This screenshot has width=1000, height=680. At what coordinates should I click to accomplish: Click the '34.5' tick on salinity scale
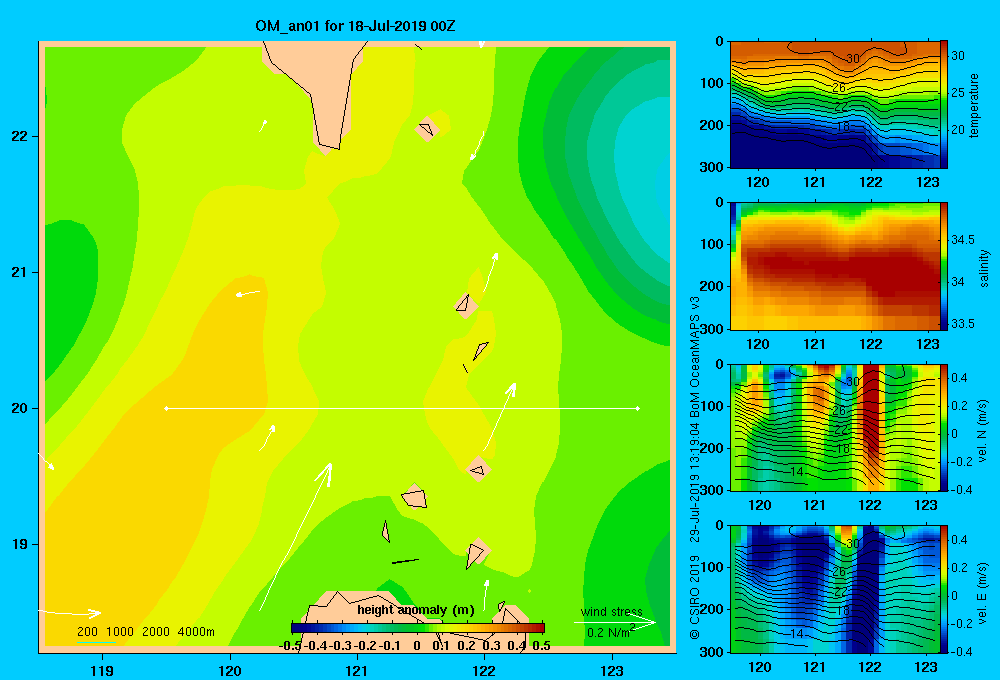[962, 240]
